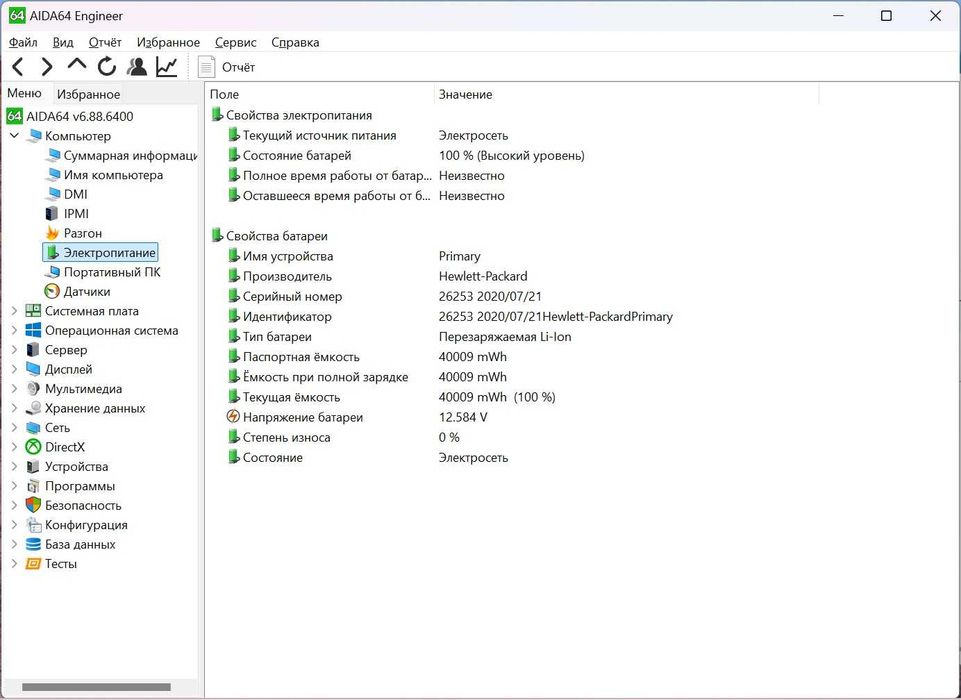Select Имя компьютера tree item
Image resolution: width=961 pixels, height=700 pixels.
click(113, 175)
